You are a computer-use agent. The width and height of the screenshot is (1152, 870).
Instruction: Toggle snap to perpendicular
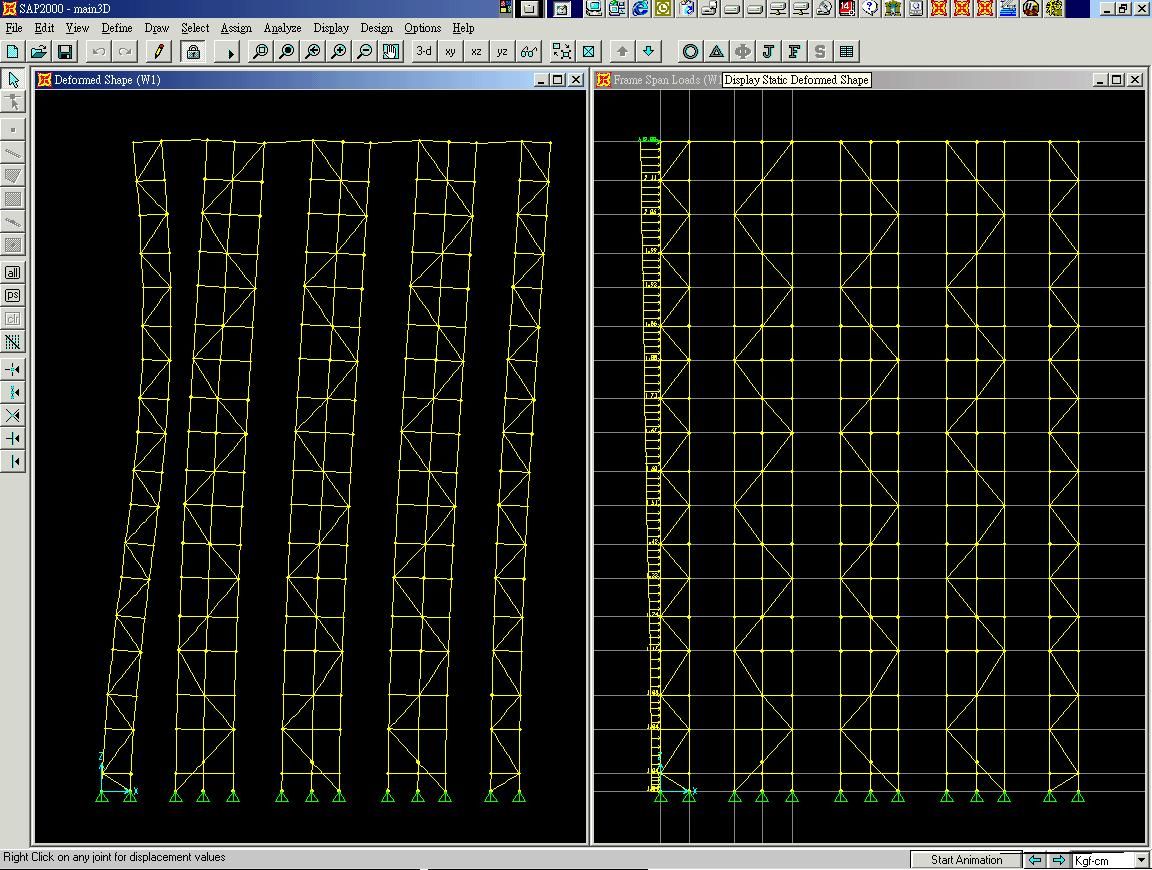tap(12, 439)
